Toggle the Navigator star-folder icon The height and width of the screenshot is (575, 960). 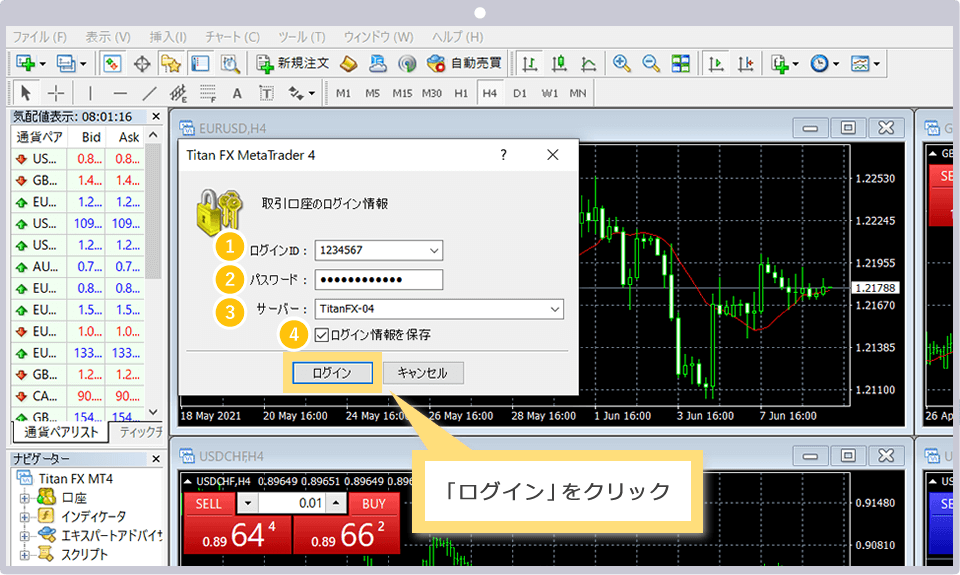[x=171, y=63]
